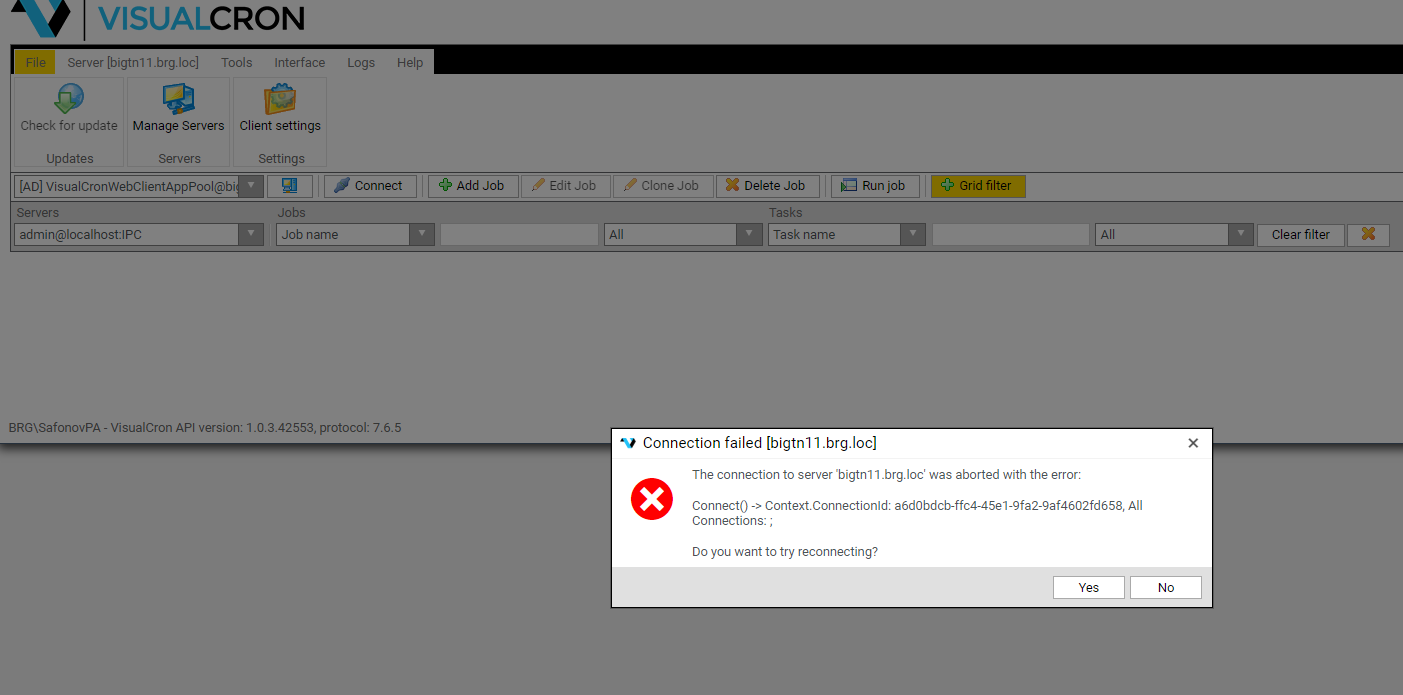Image resolution: width=1403 pixels, height=695 pixels.
Task: Click the Connect button
Action: coord(370,186)
